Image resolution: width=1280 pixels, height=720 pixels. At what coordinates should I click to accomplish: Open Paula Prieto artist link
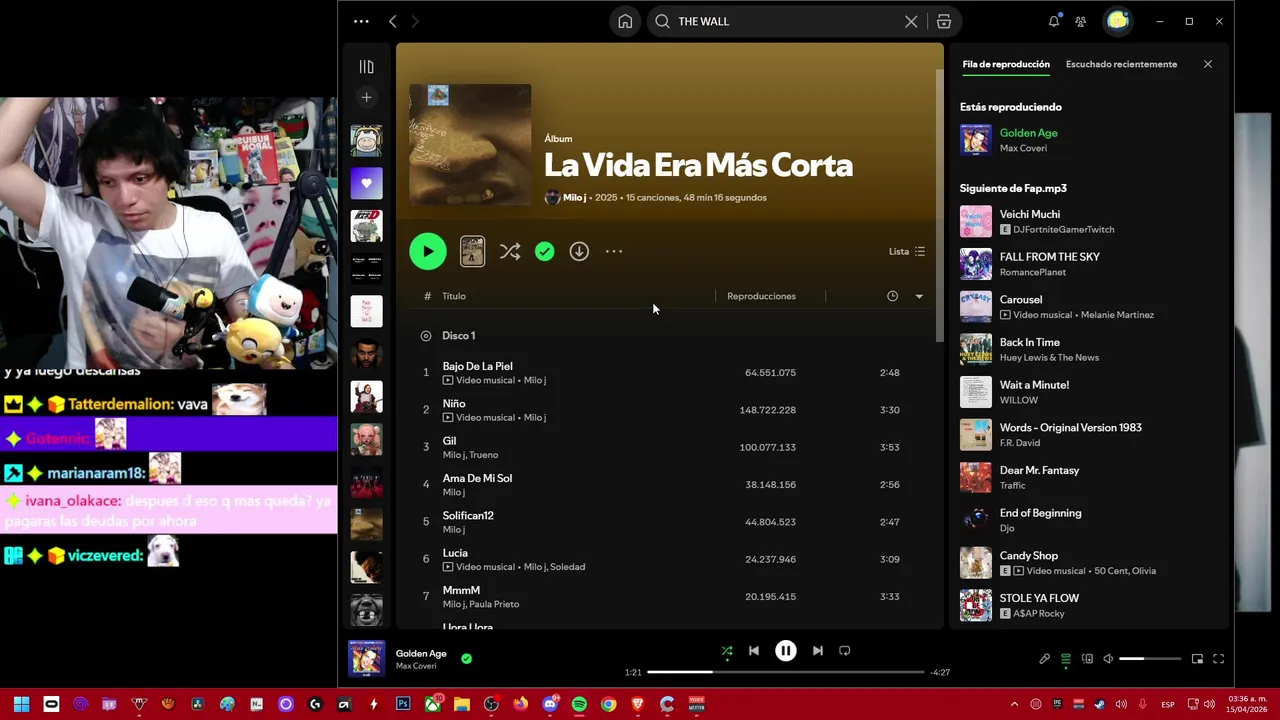tap(495, 604)
